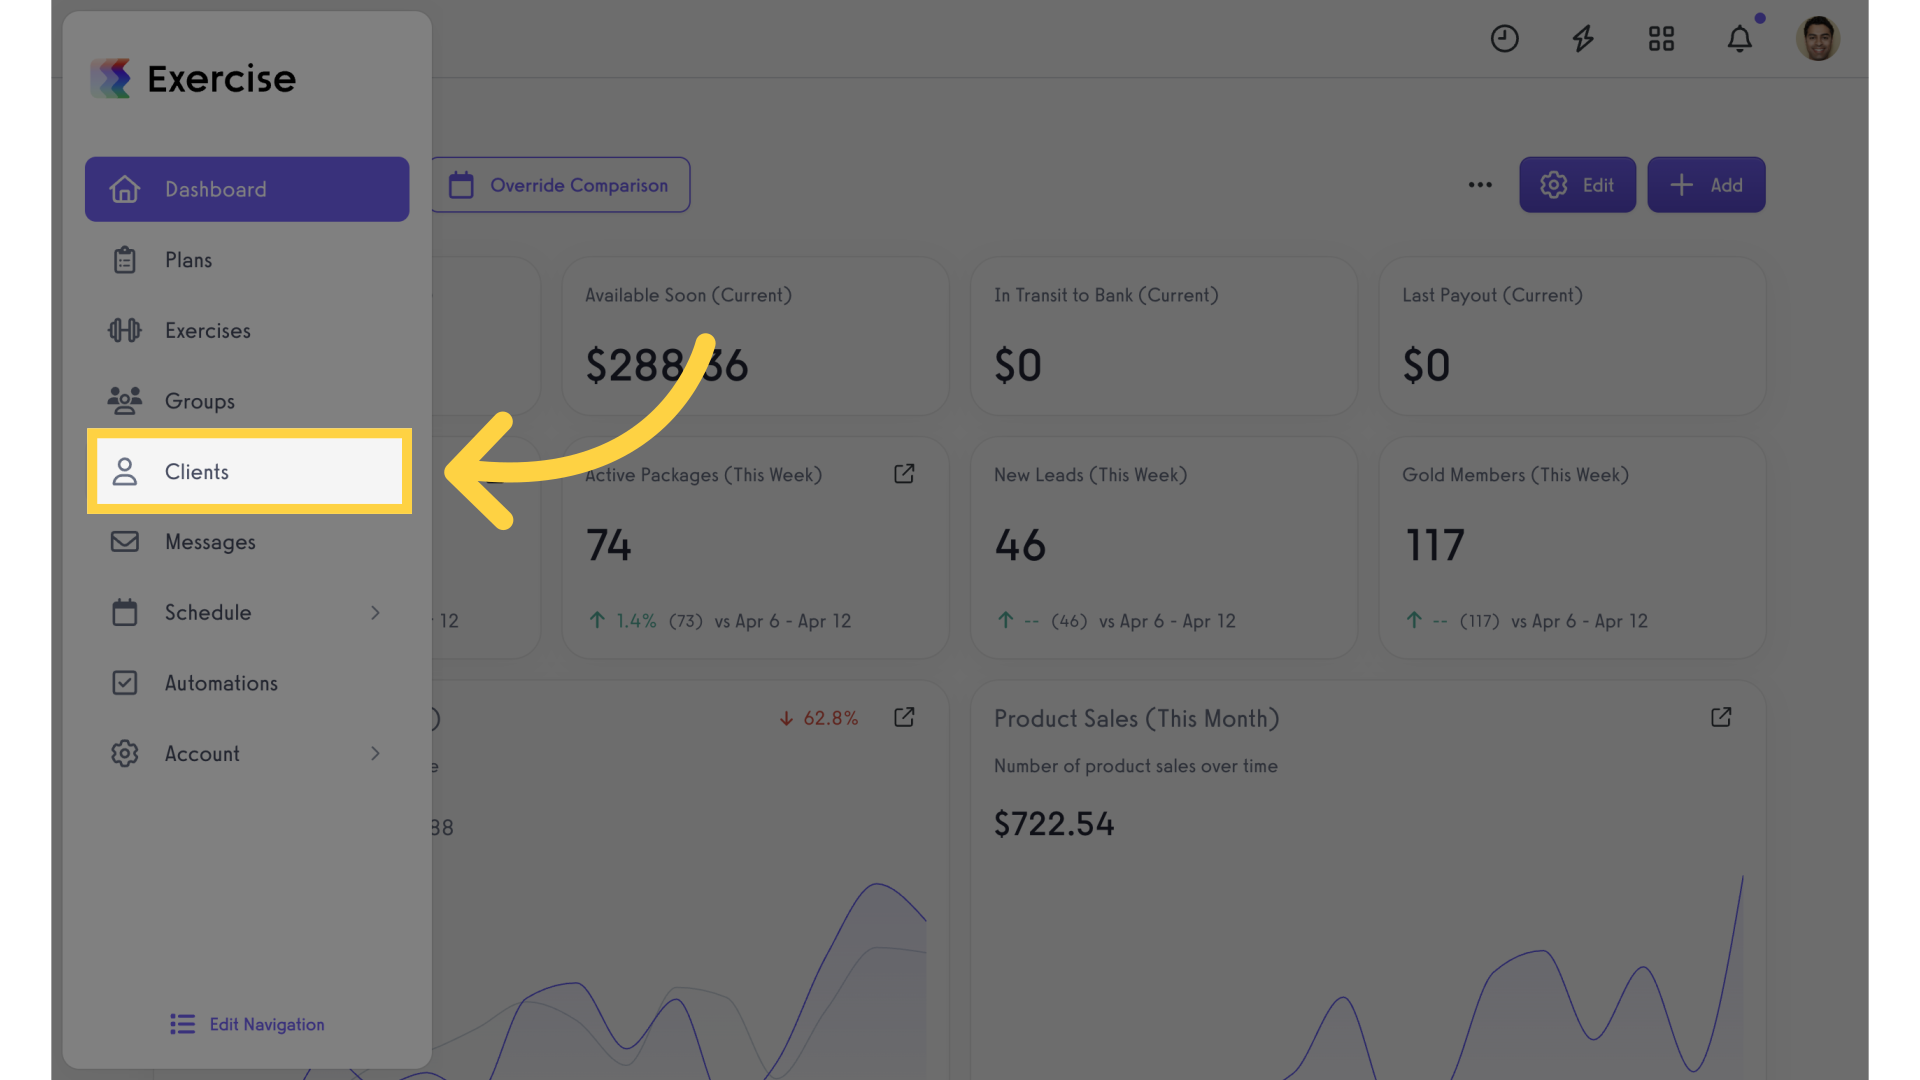1920x1080 pixels.
Task: Click the Edit Navigation link
Action: (x=247, y=1024)
